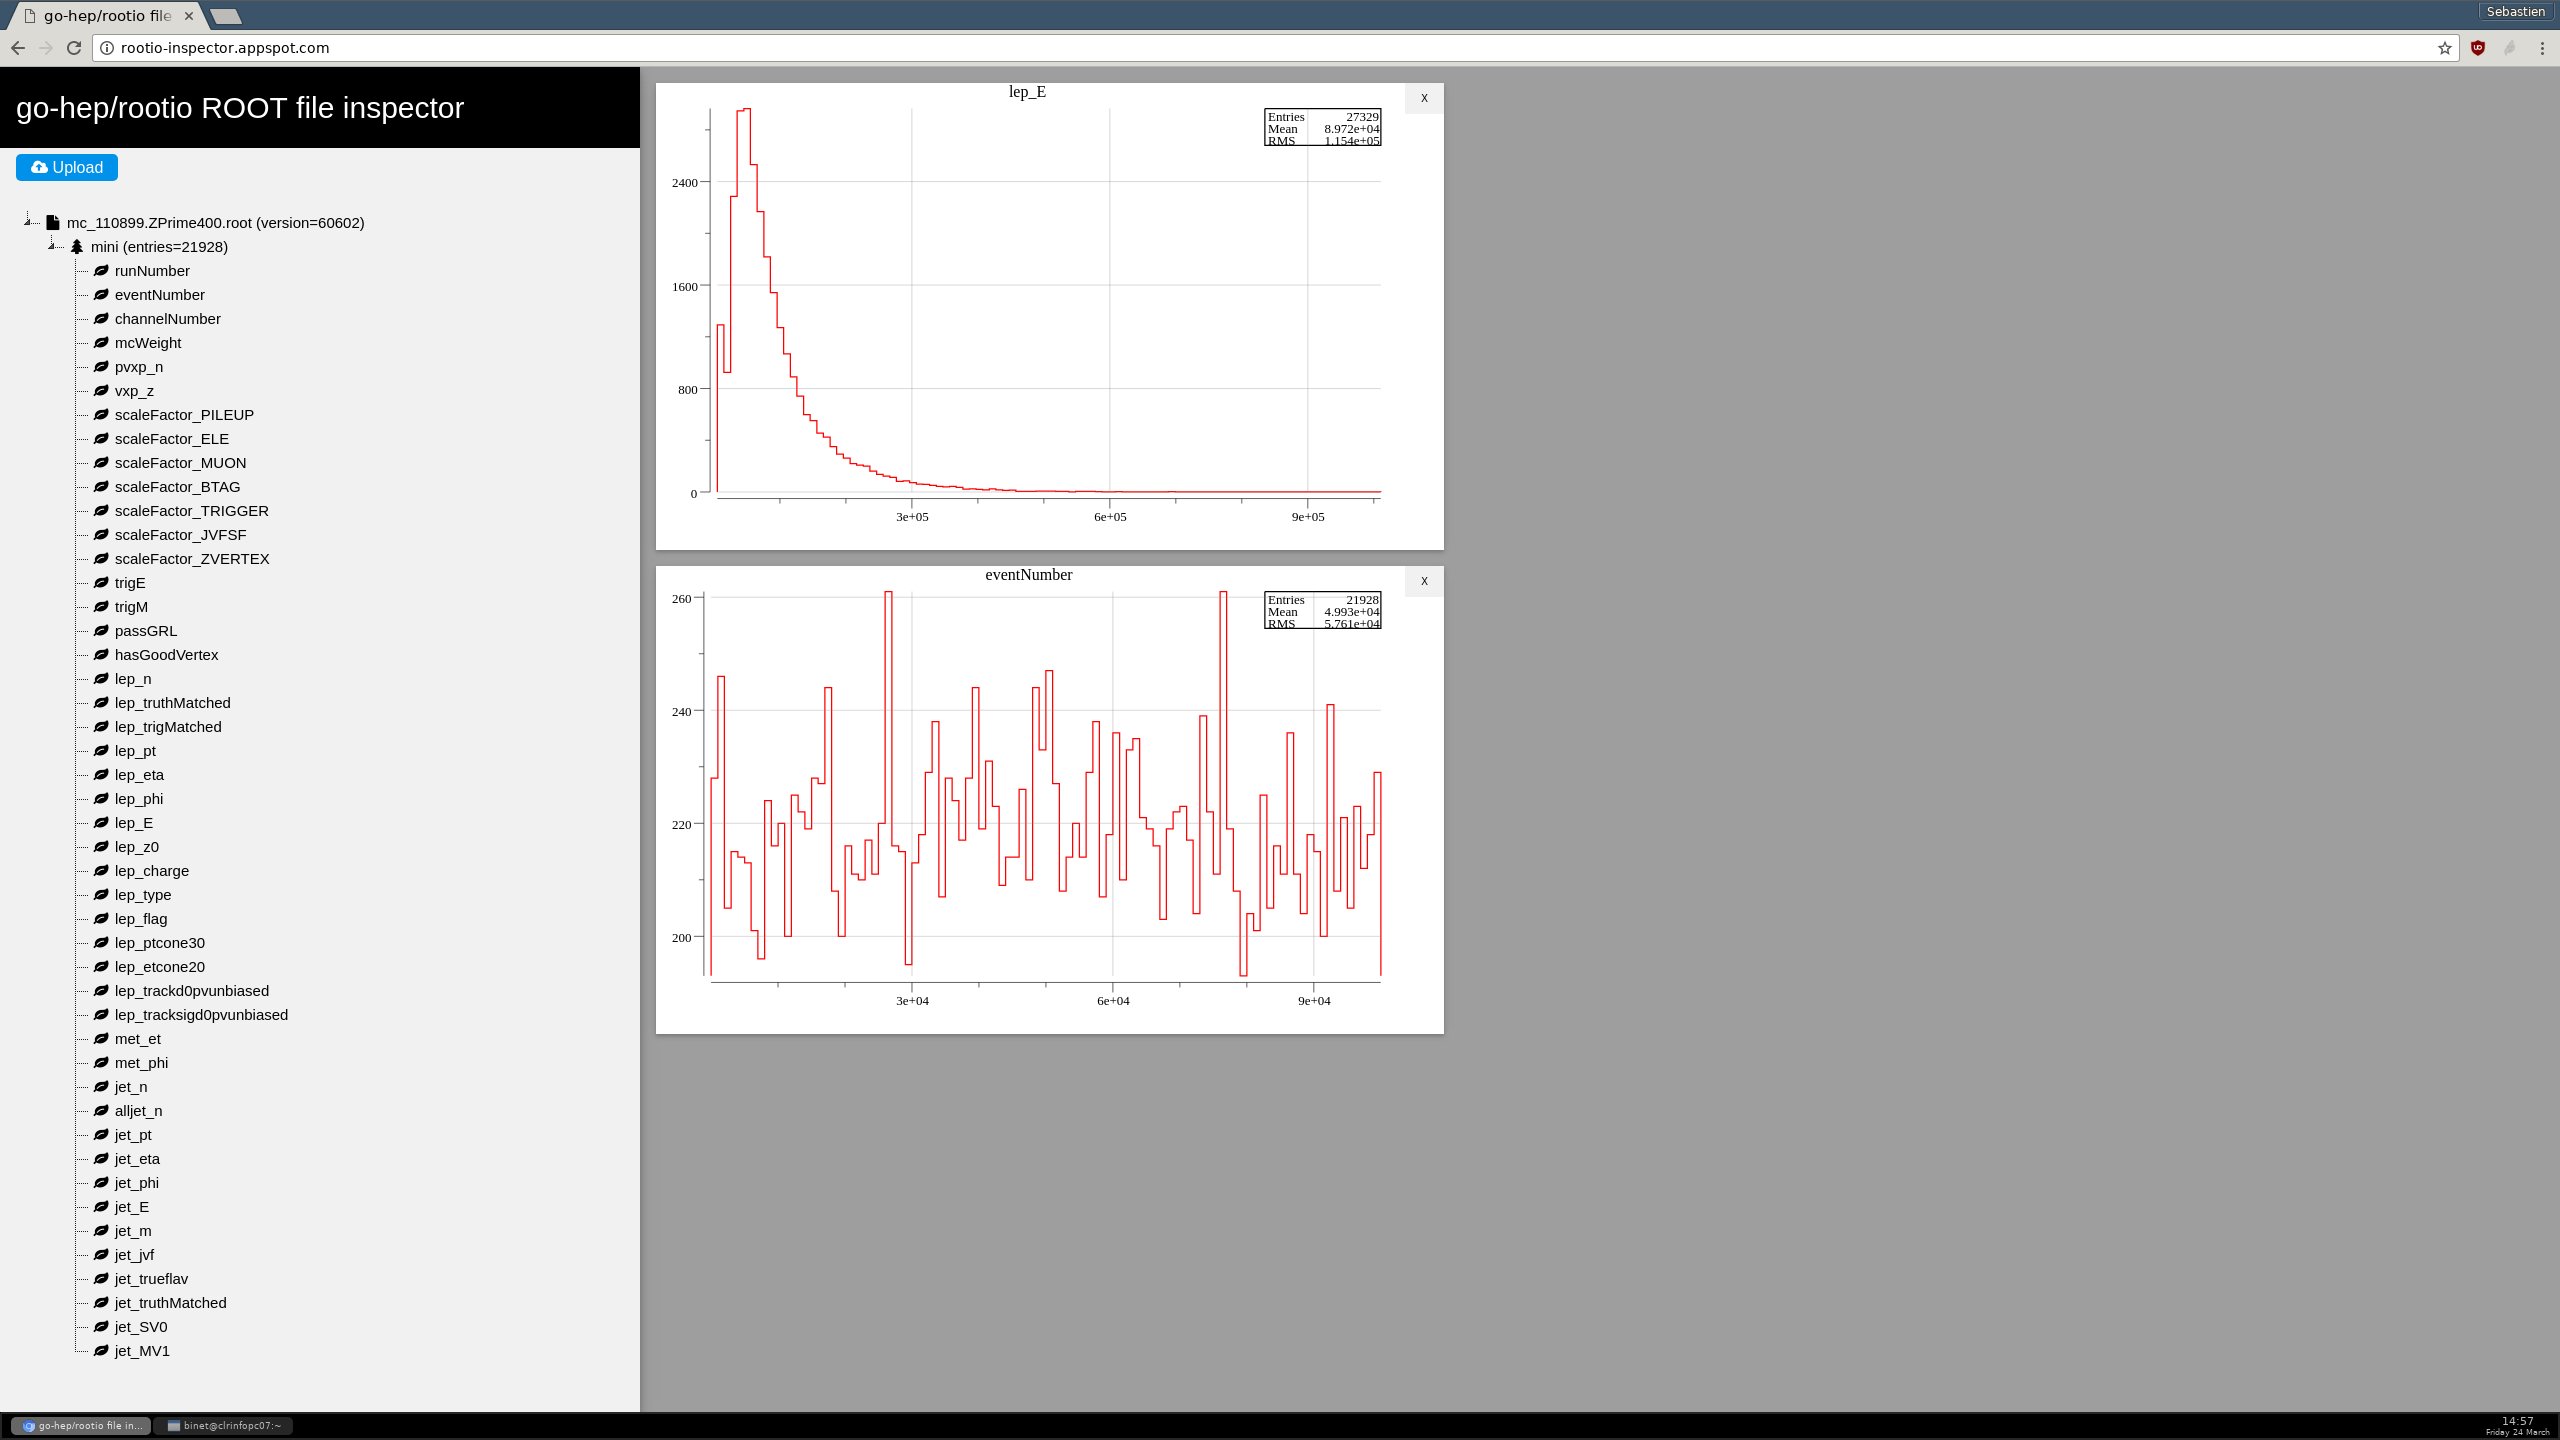2560x1440 pixels.
Task: Click the leaf icon beside jet_MV1
Action: [101, 1351]
